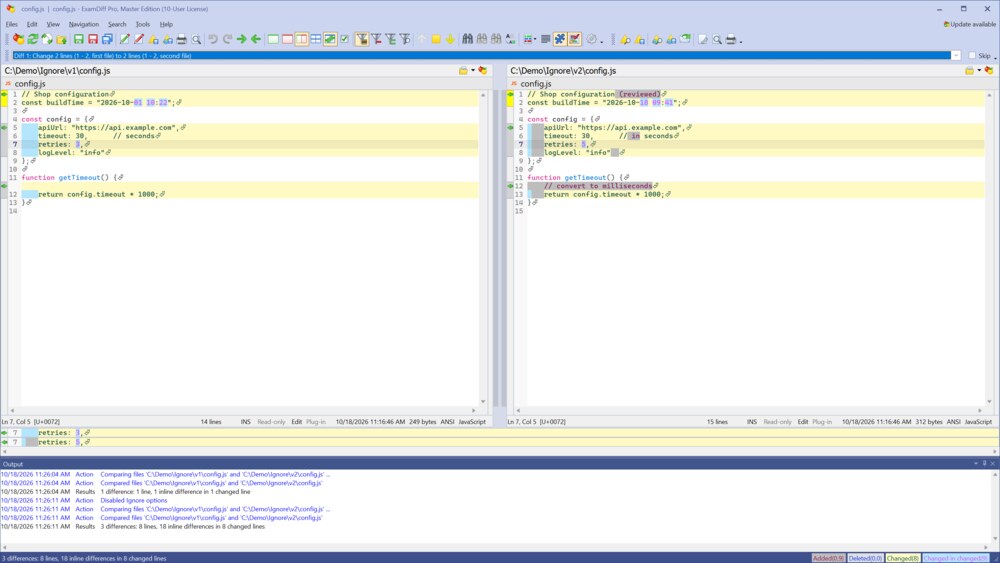Click the edit-note icon left of the right magnifier
Viewport: 1000px width, 563px height.
click(x=703, y=40)
